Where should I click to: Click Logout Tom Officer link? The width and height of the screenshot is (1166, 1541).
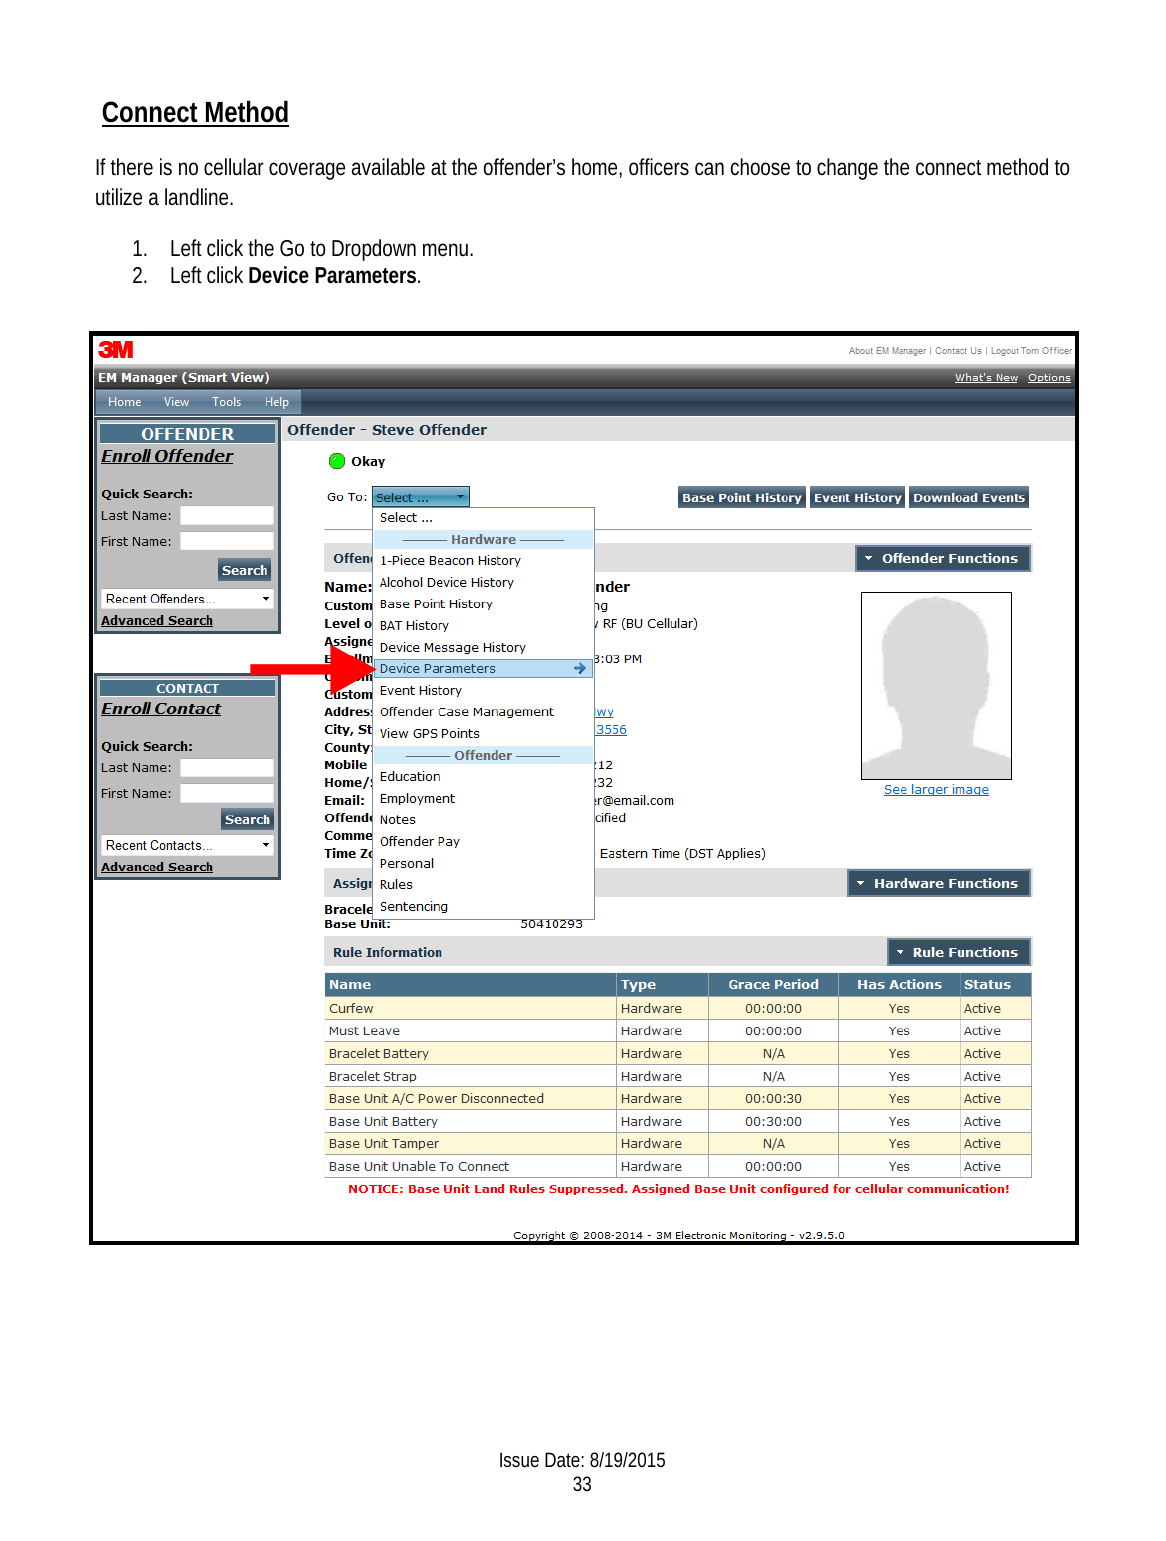tap(1031, 351)
